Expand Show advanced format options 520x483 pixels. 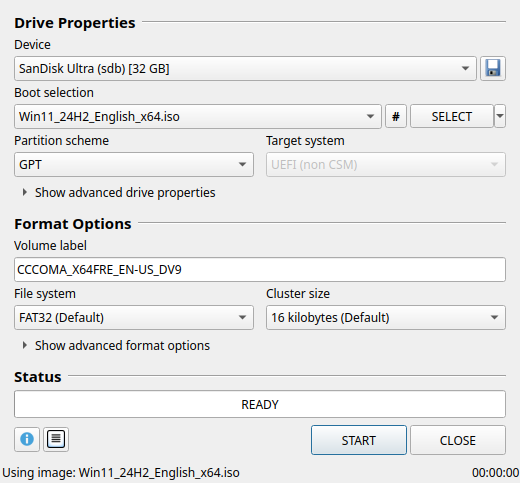tap(116, 346)
